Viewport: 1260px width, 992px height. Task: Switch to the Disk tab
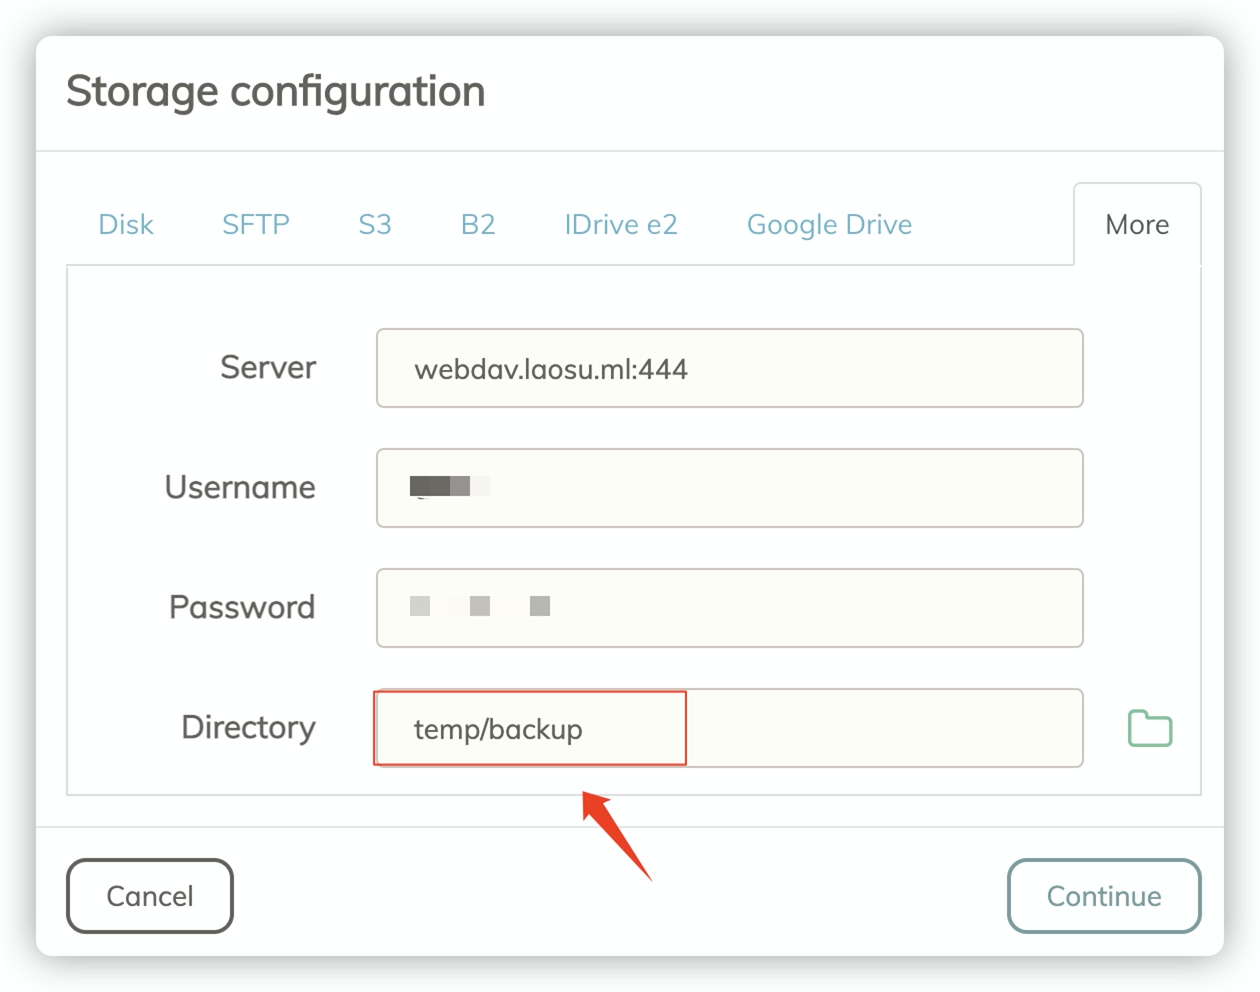click(126, 225)
